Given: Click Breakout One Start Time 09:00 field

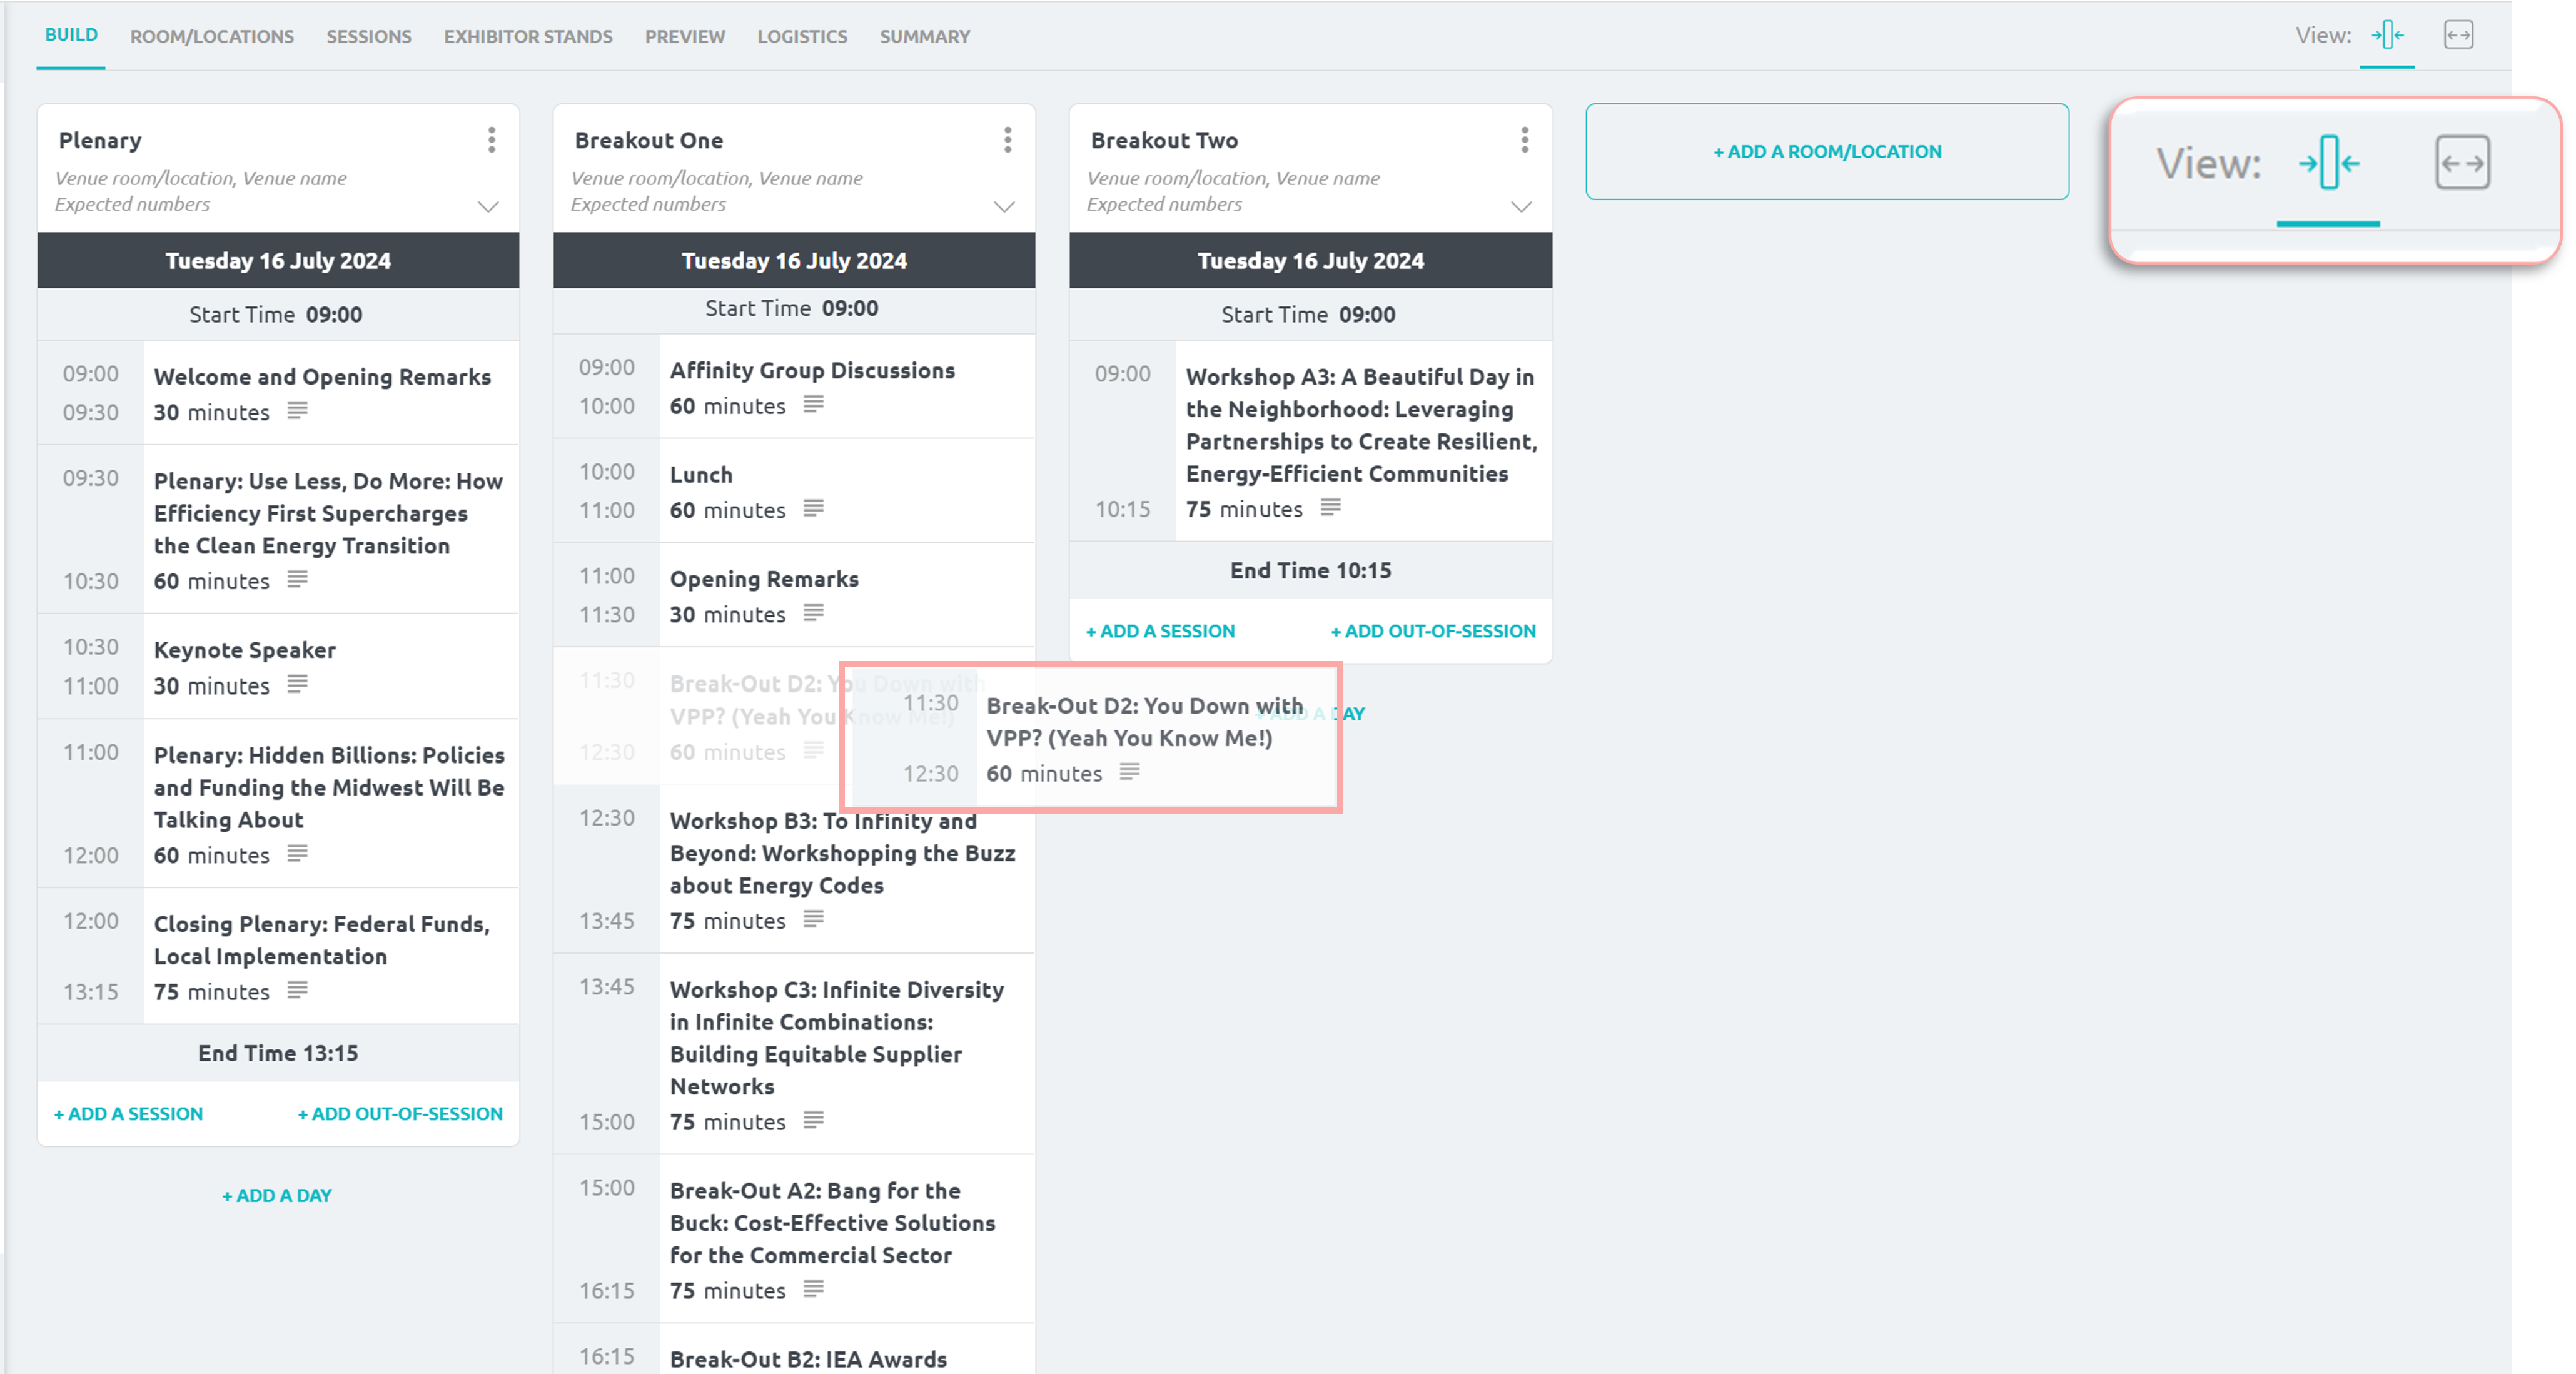Looking at the screenshot, I should (x=793, y=309).
